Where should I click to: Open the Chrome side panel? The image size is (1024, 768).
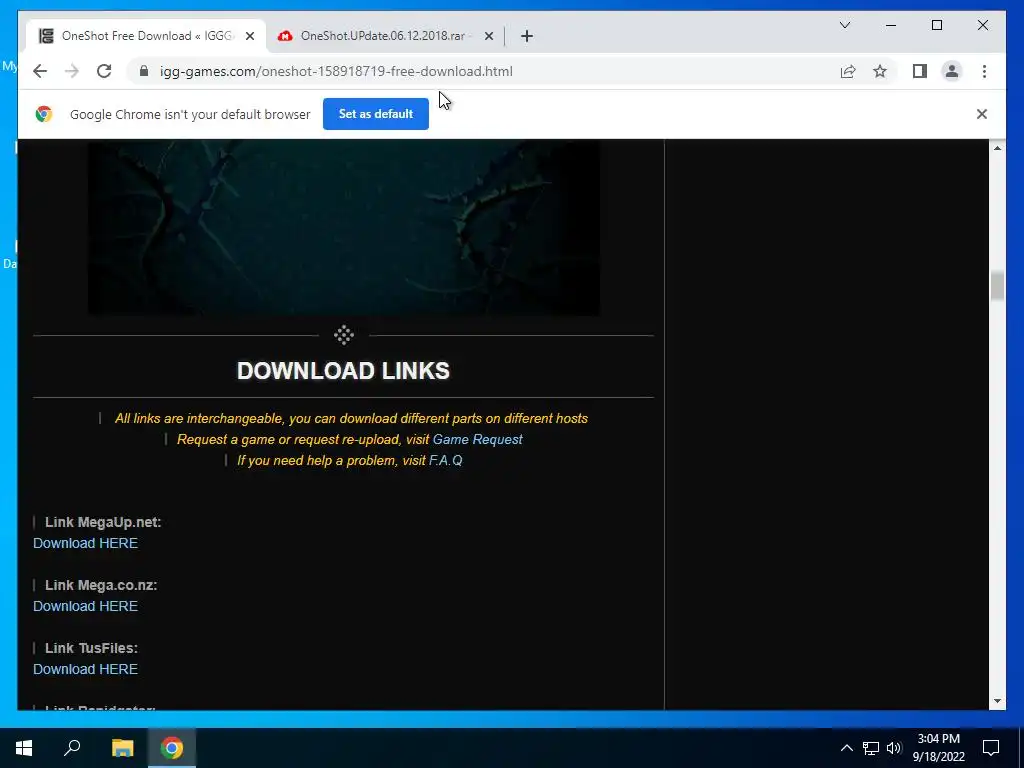[920, 71]
